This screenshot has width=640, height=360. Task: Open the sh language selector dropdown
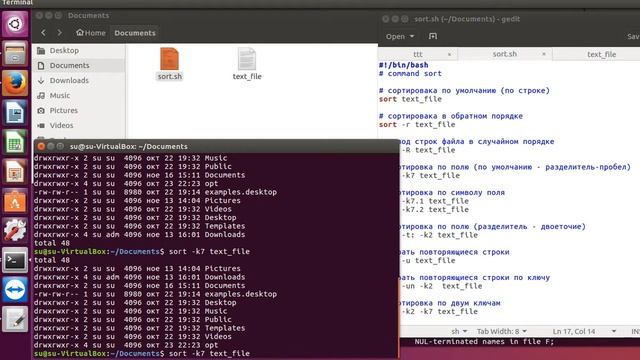pyautogui.click(x=459, y=331)
